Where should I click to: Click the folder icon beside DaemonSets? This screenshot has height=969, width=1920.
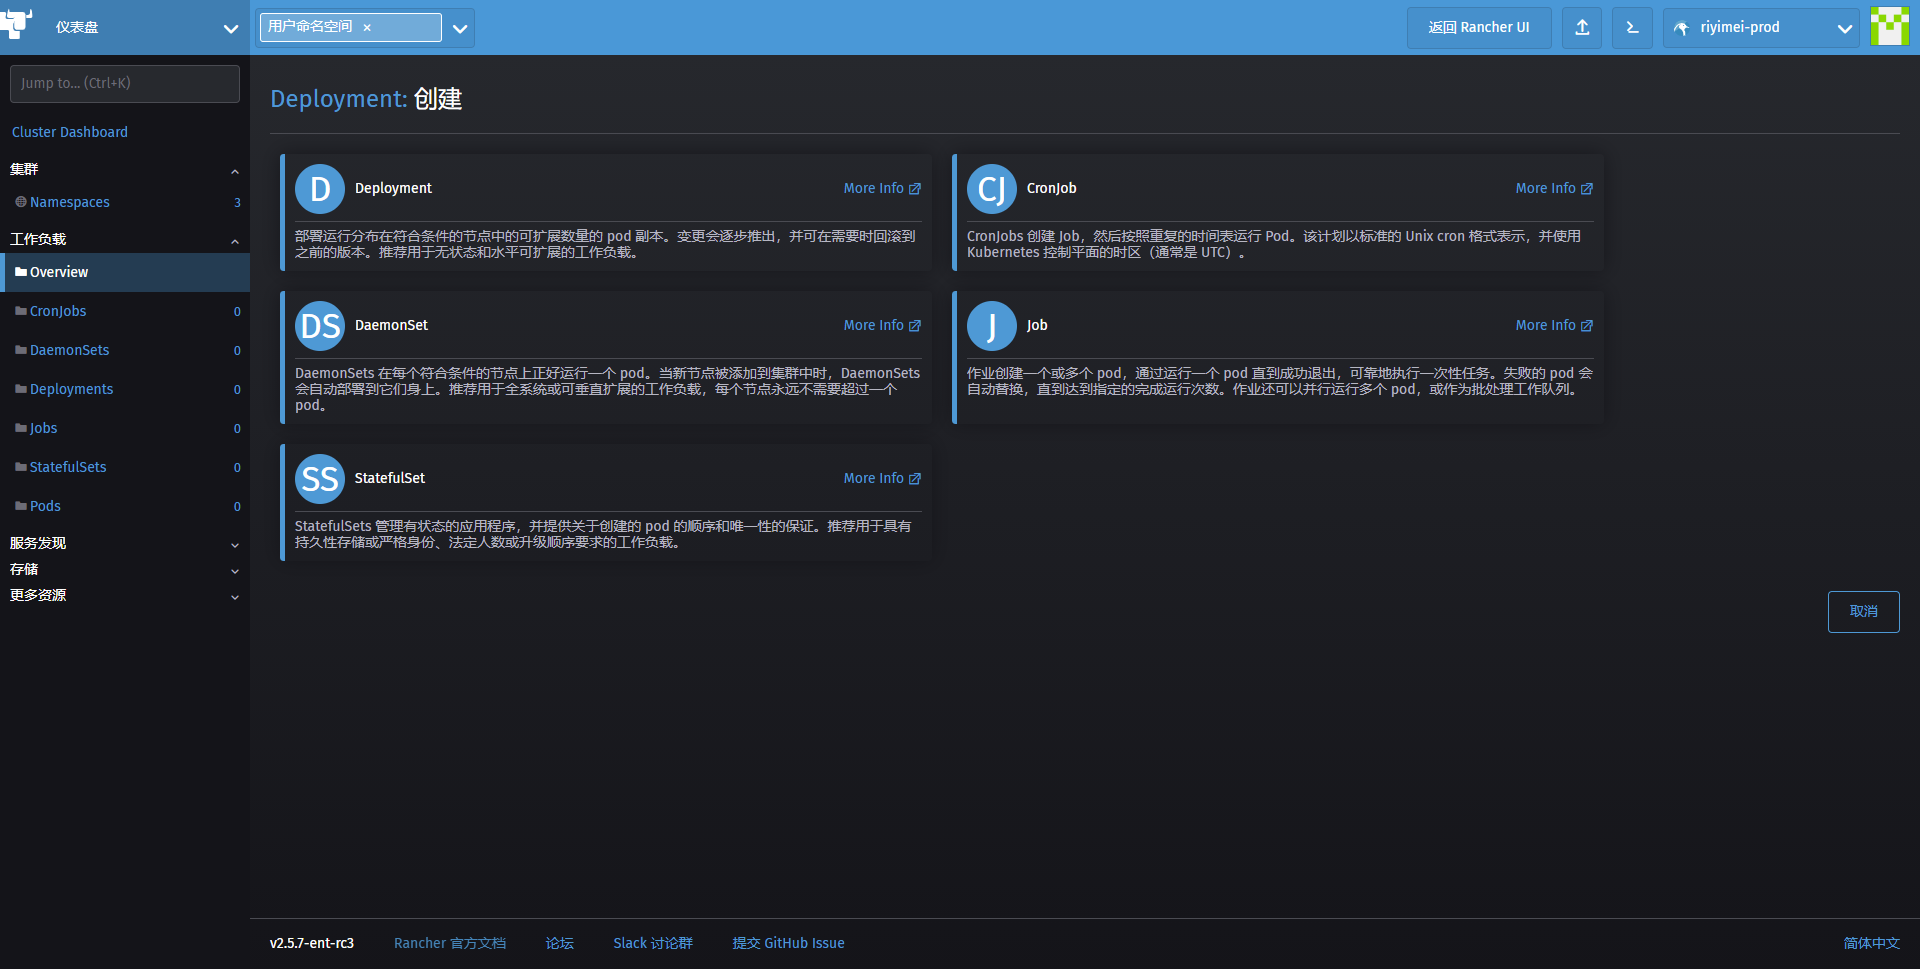pos(21,350)
